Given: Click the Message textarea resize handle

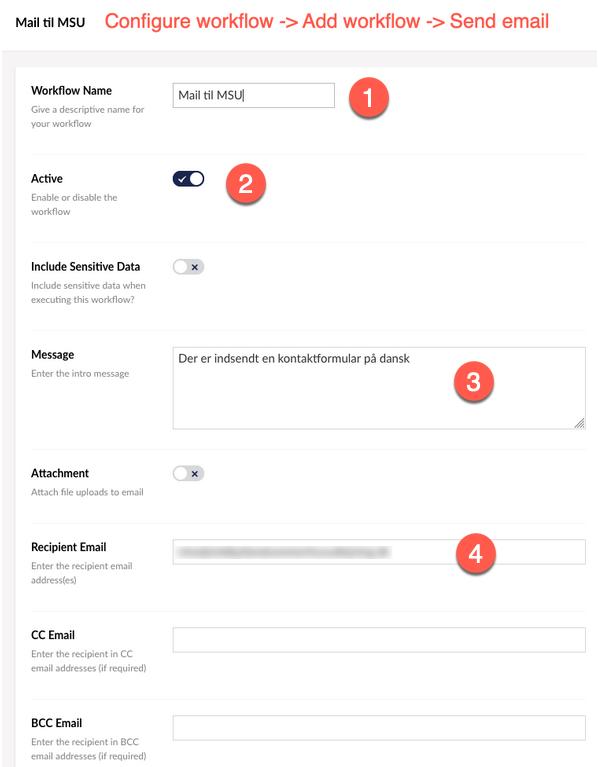Looking at the screenshot, I should (x=579, y=424).
